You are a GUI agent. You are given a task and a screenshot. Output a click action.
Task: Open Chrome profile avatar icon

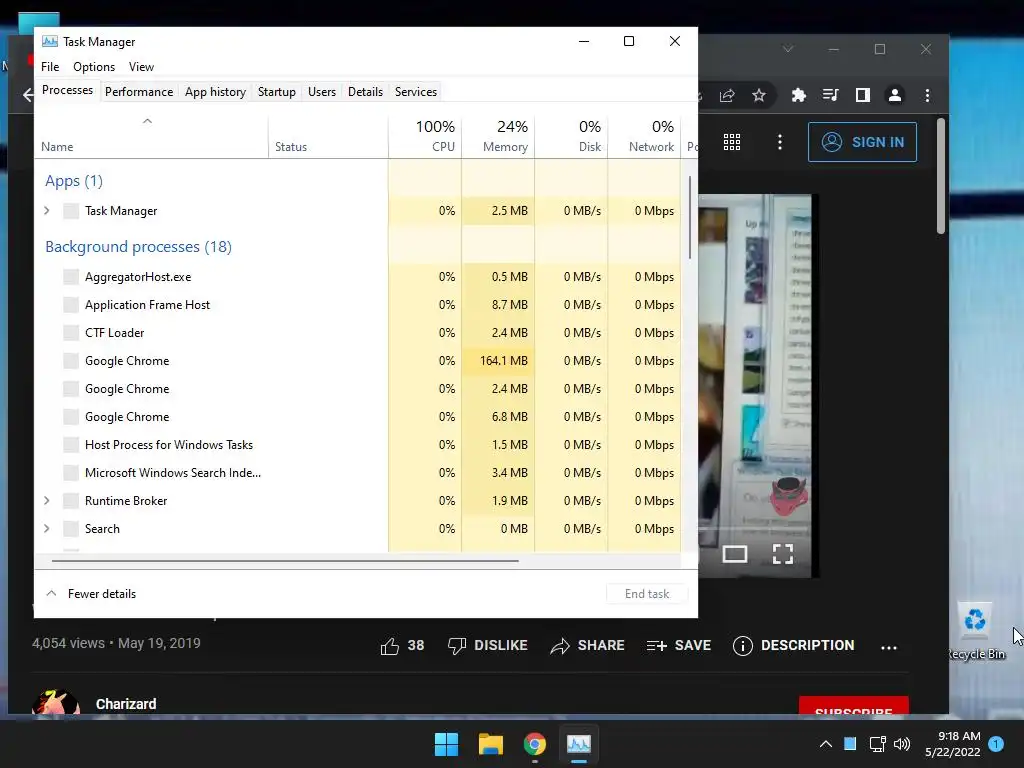click(x=895, y=95)
